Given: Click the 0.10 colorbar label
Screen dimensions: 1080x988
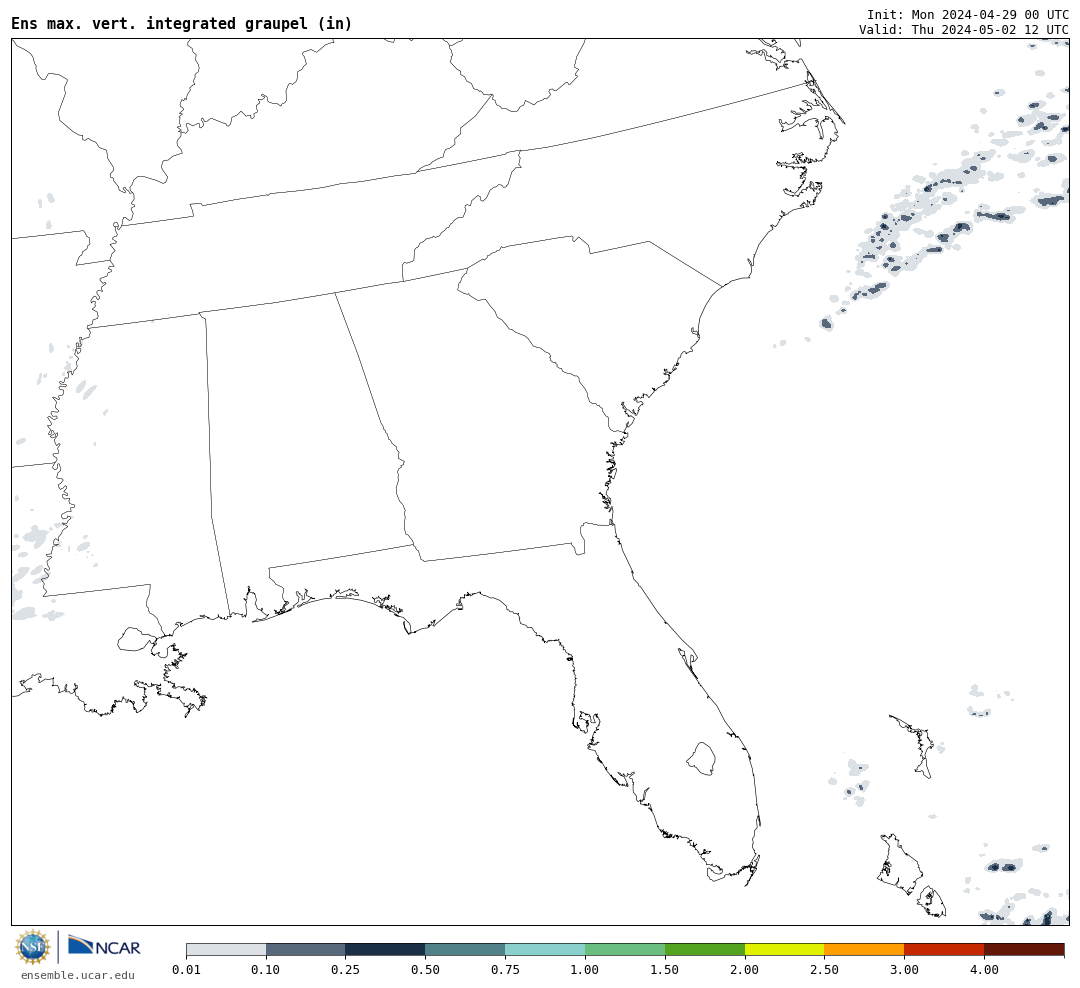Looking at the screenshot, I should (266, 970).
